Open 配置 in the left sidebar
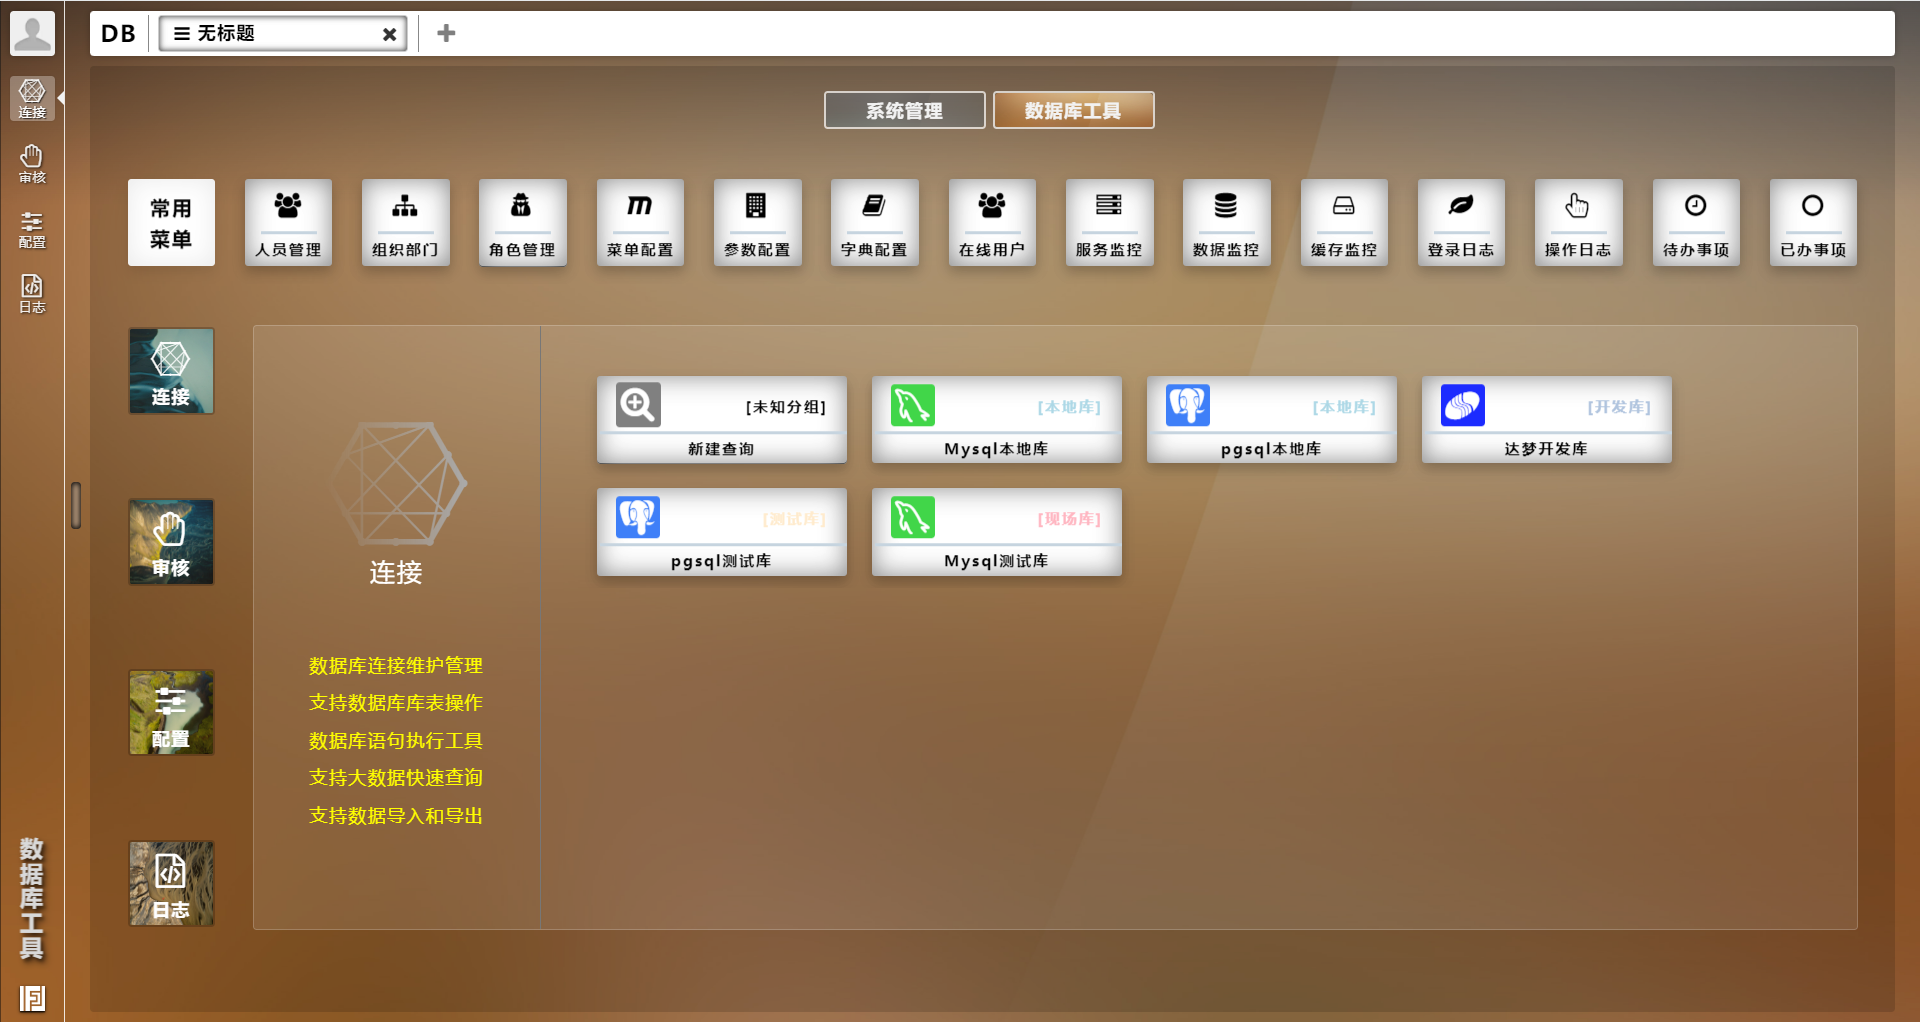Screen dimensions: 1920x1022 pos(32,229)
